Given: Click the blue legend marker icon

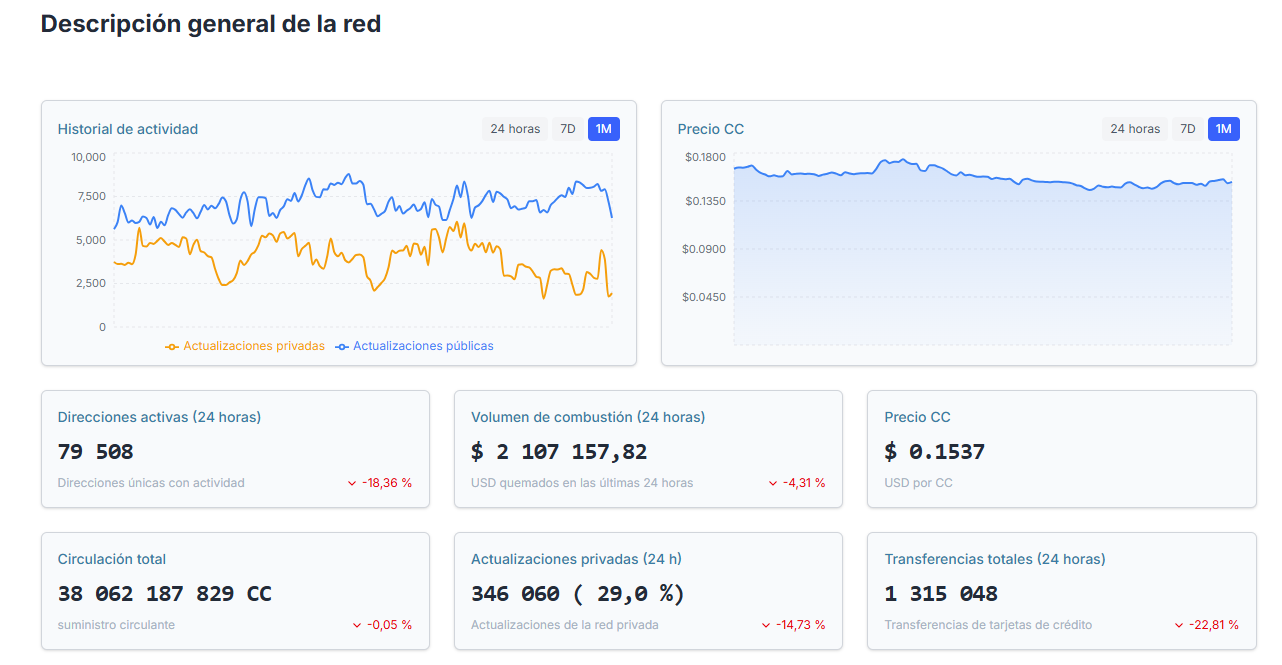Looking at the screenshot, I should pyautogui.click(x=342, y=347).
